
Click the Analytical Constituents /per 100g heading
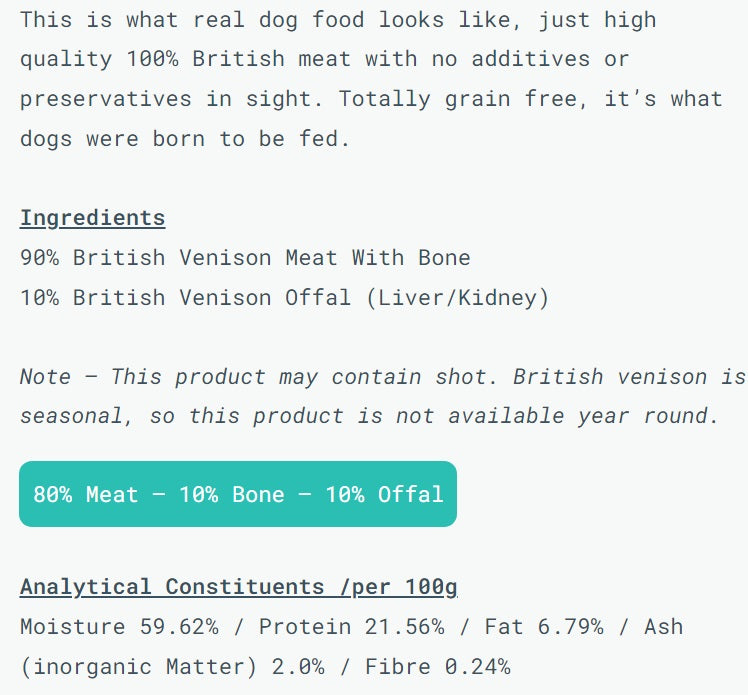pos(238,587)
